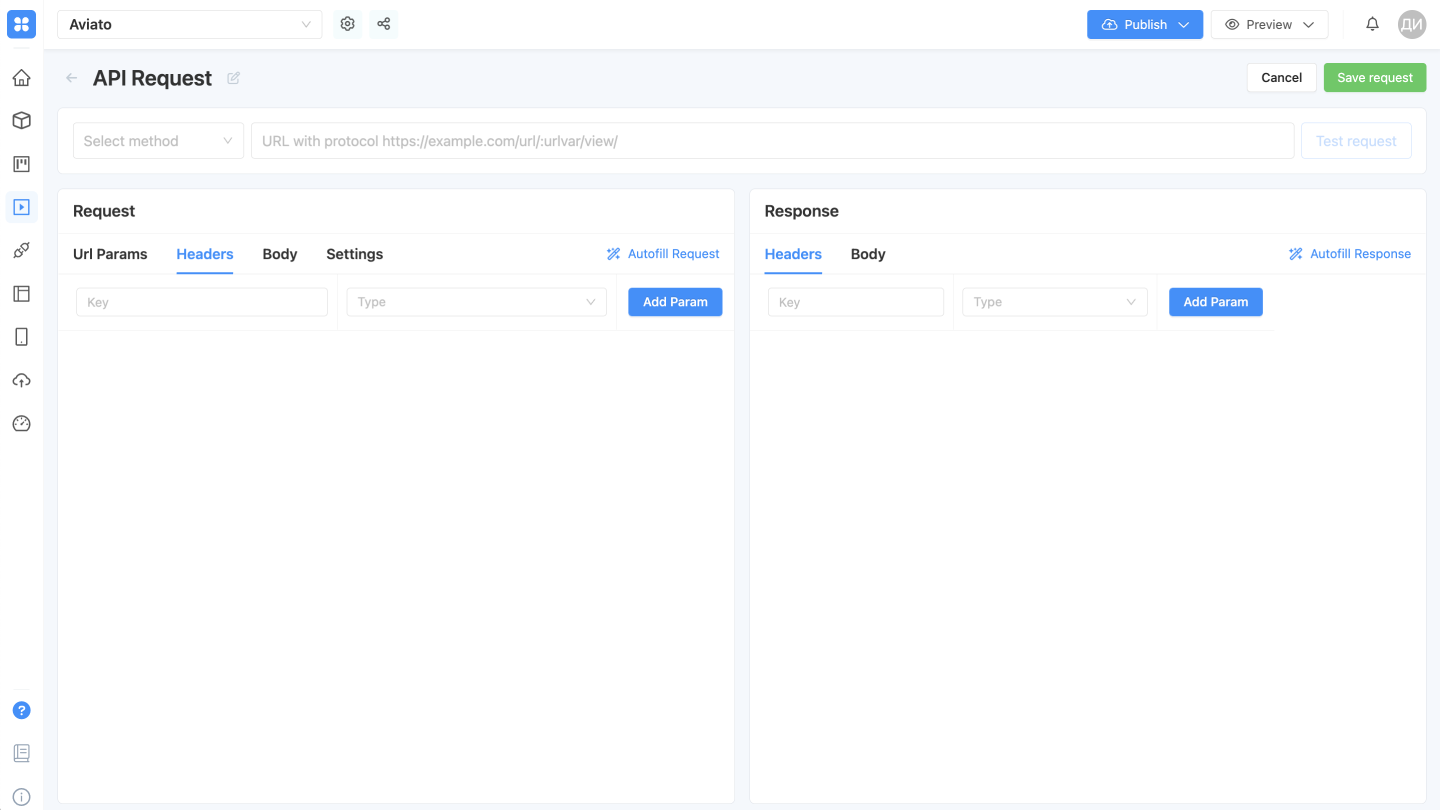Image resolution: width=1440 pixels, height=810 pixels.
Task: Click the Autofill Response link
Action: 1350,253
